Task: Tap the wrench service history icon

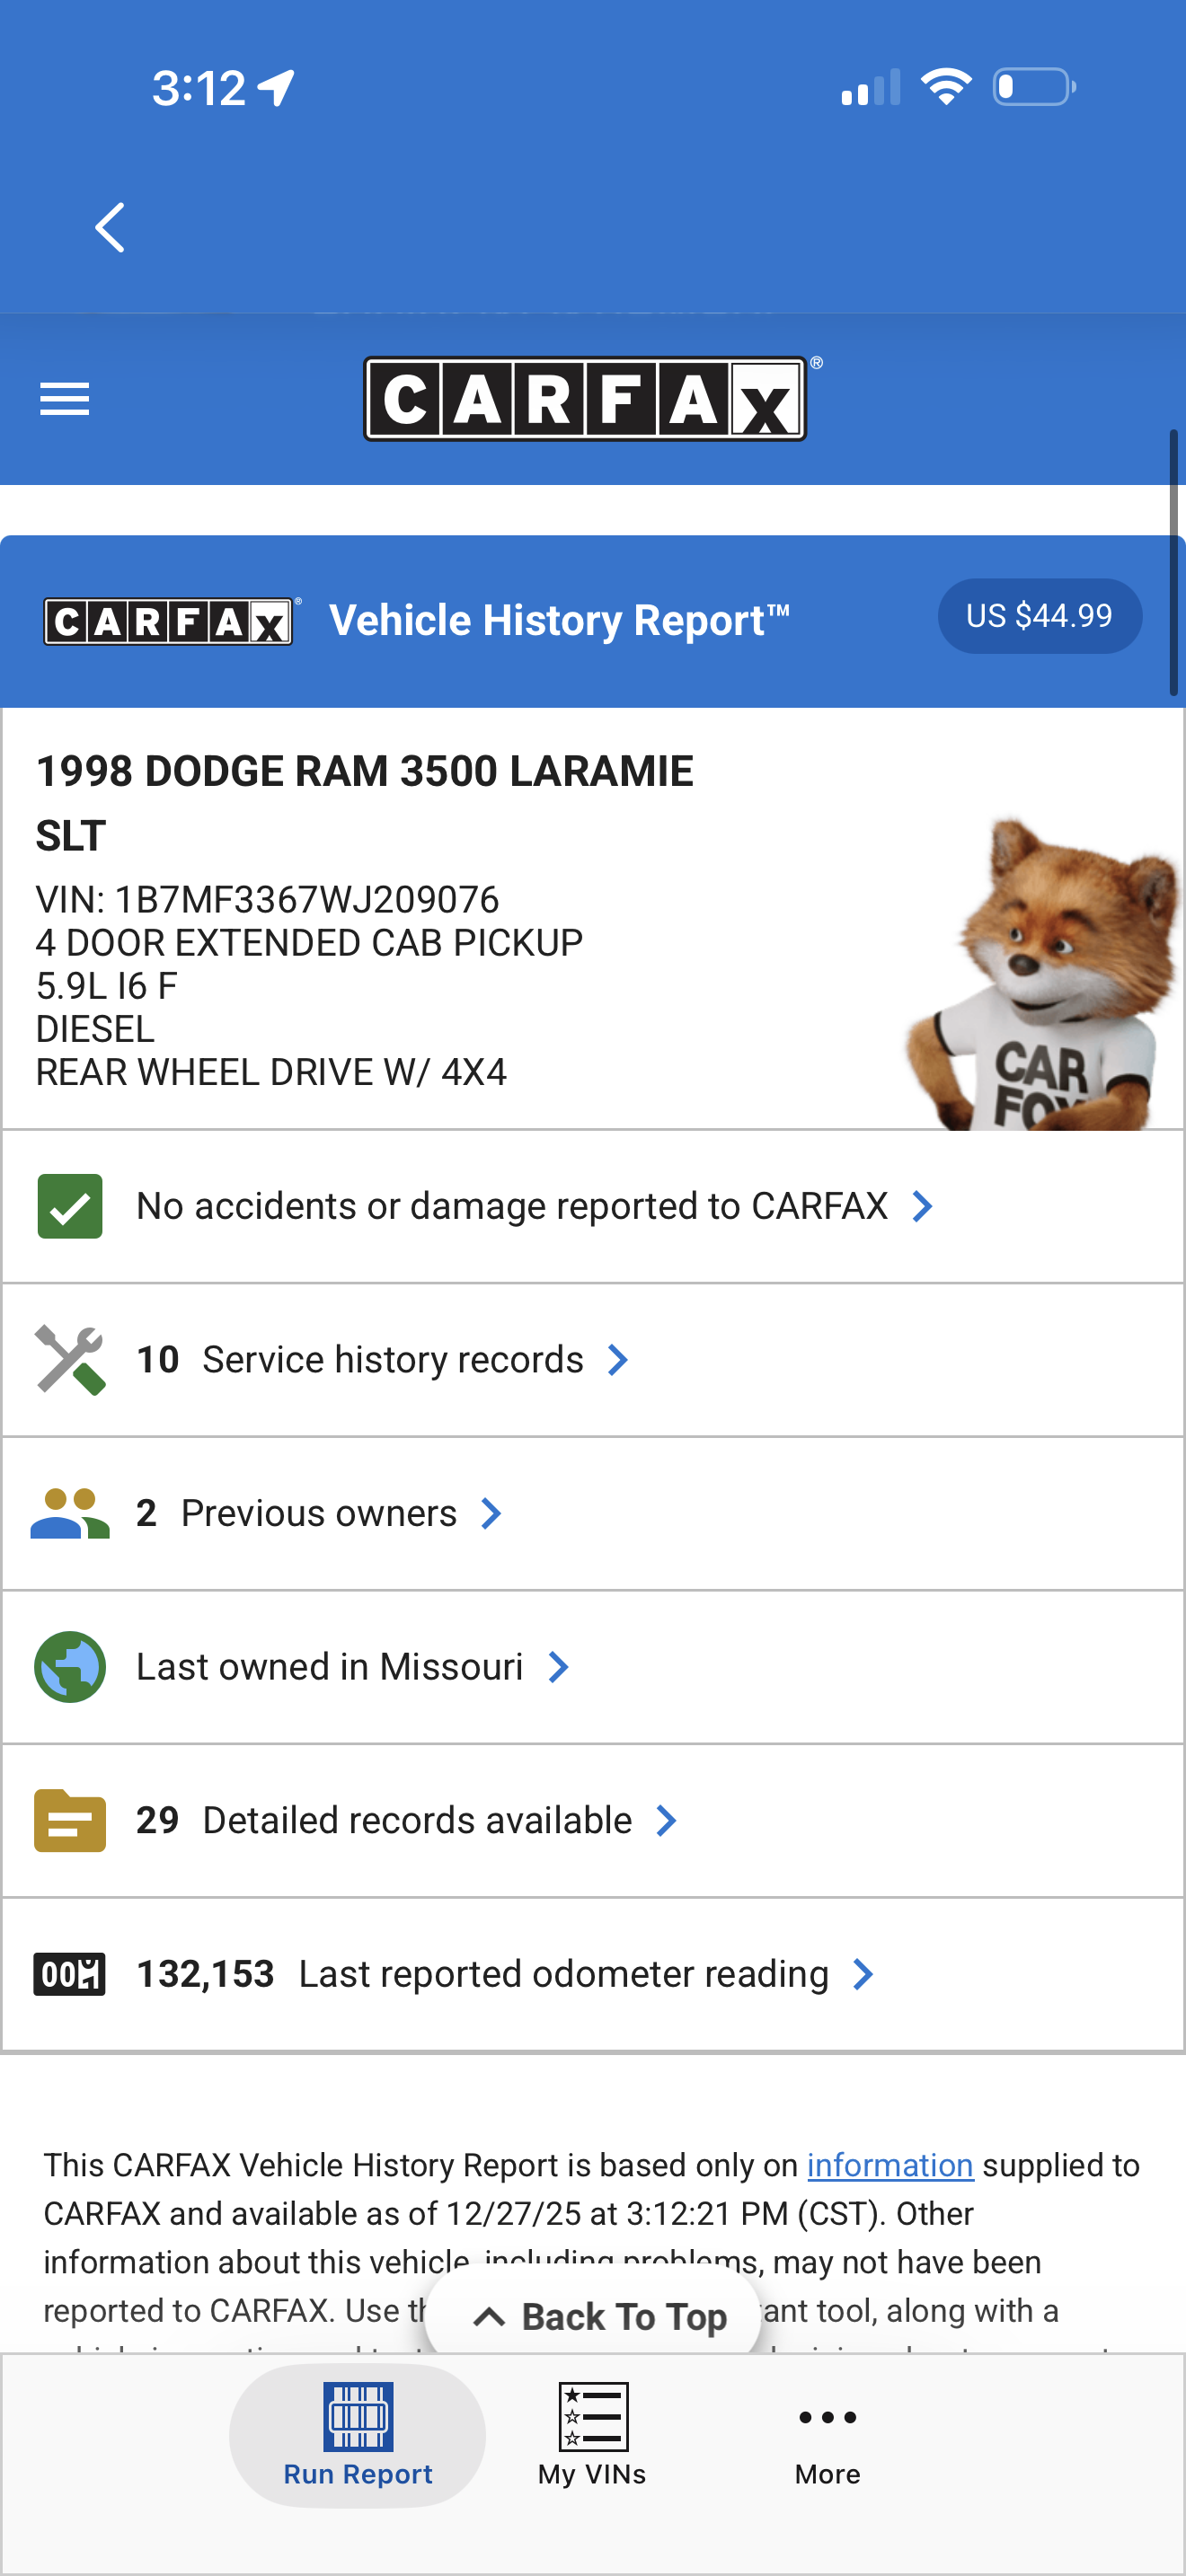Action: [x=70, y=1360]
